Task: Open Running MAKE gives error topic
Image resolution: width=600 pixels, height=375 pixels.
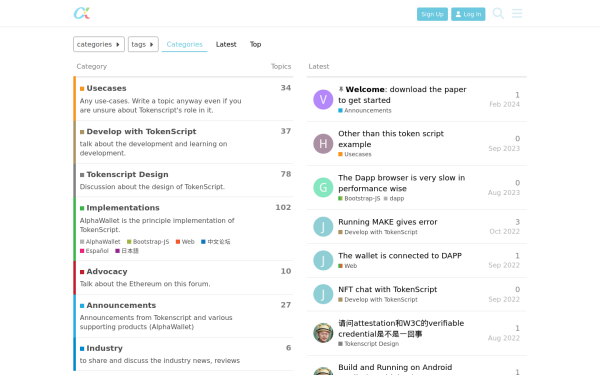Action: pyautogui.click(x=388, y=222)
